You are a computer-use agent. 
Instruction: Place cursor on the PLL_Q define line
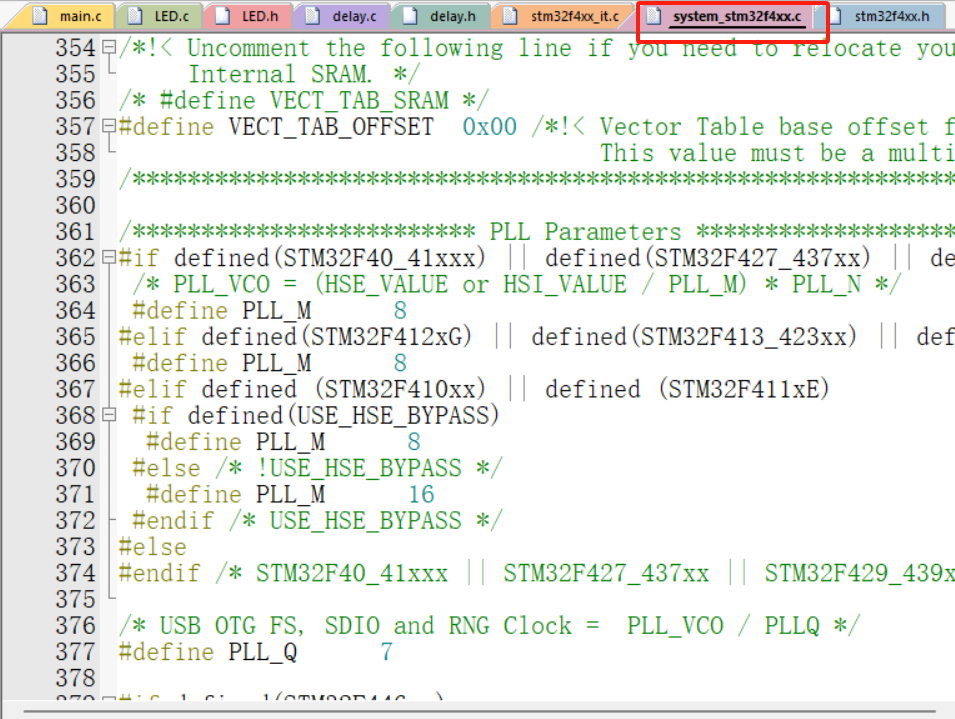[x=250, y=651]
